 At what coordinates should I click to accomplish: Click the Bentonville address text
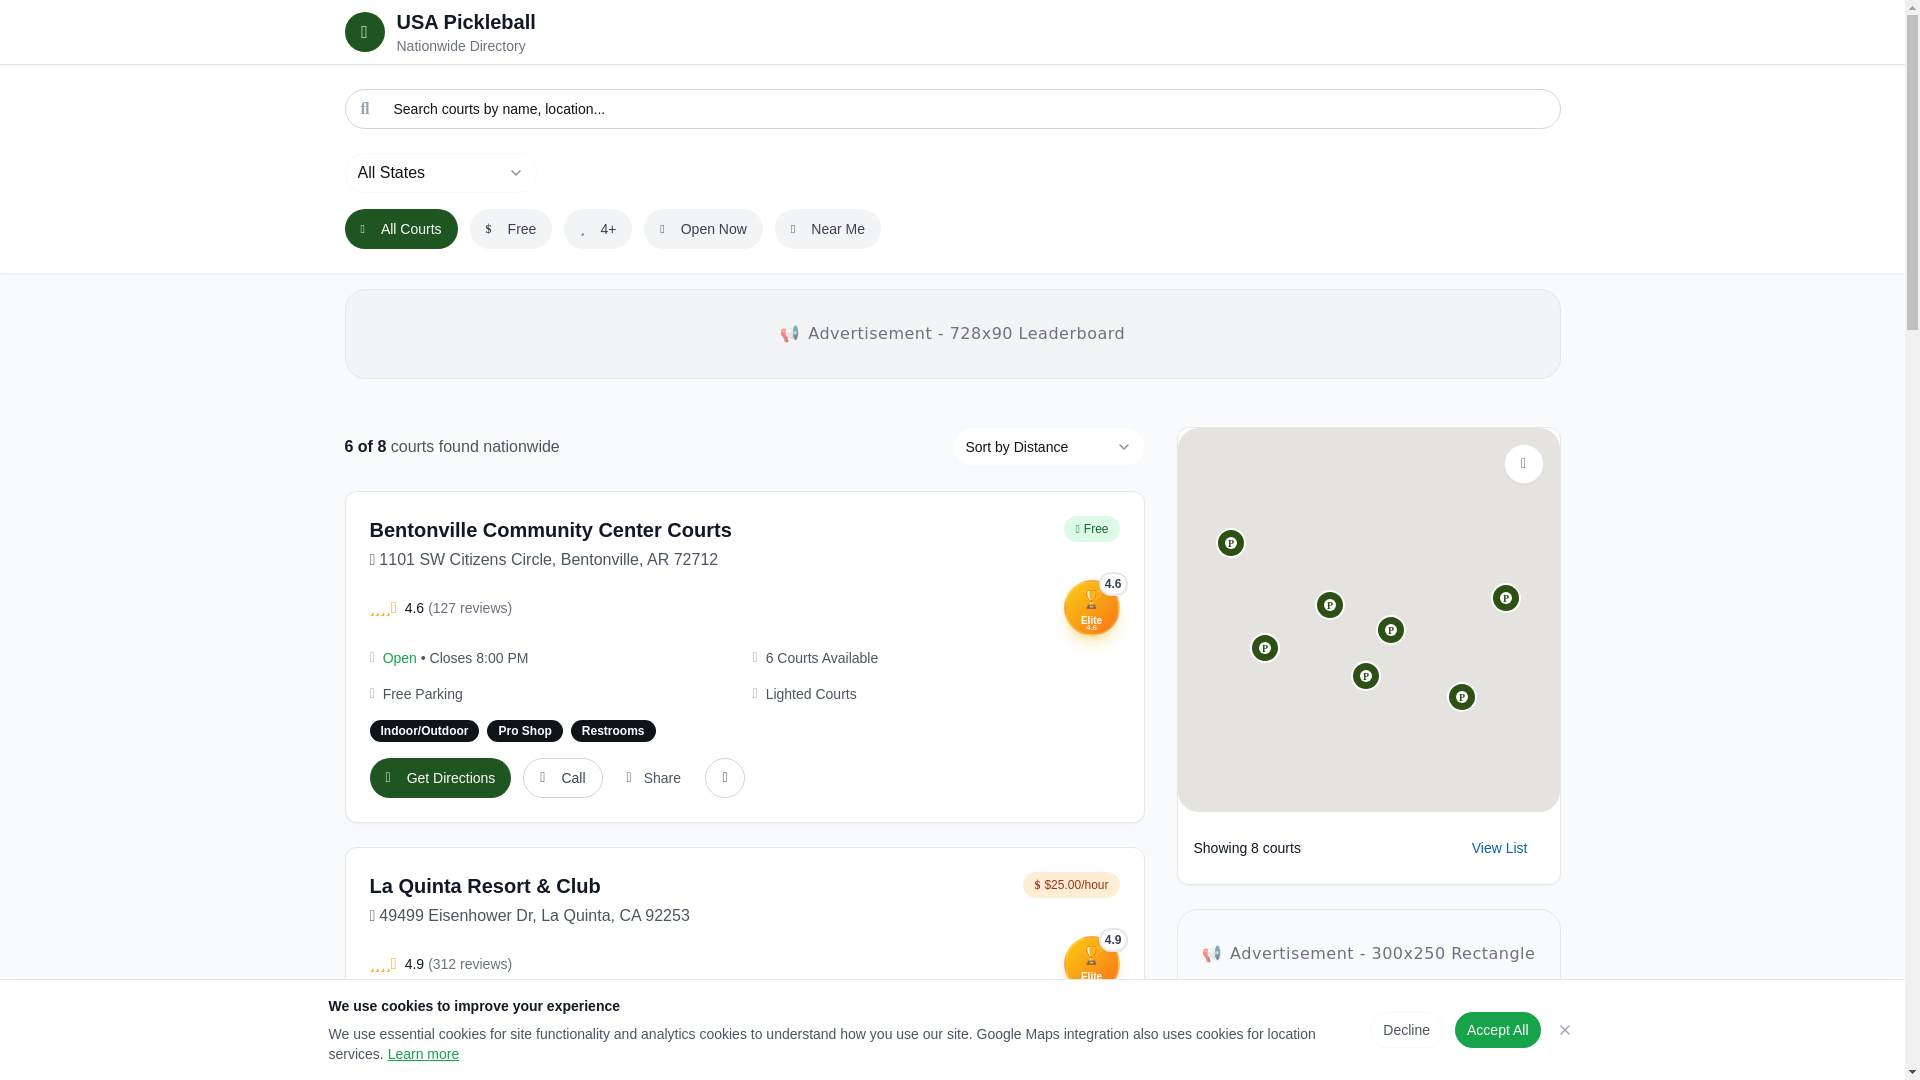click(548, 560)
